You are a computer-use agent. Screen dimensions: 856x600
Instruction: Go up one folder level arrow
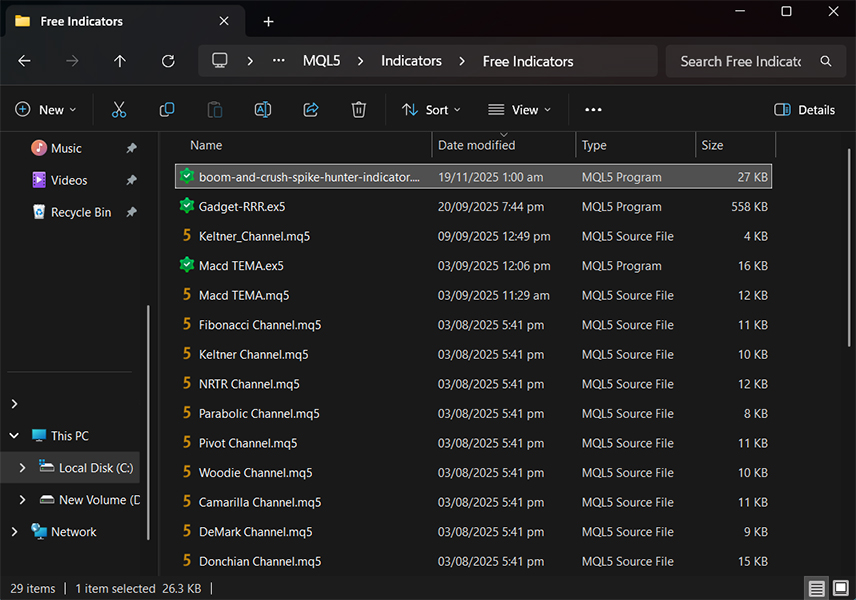tap(120, 61)
